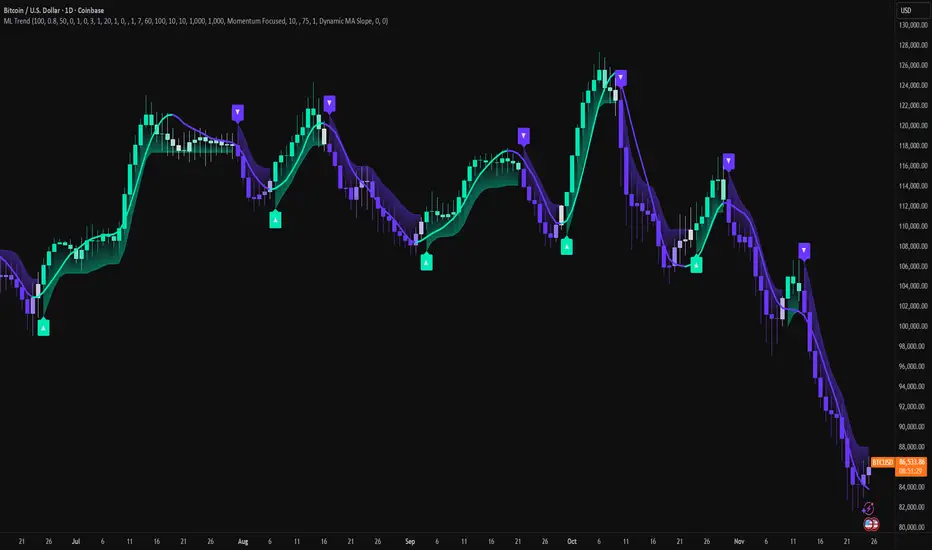Click the green buy arrow in early August

tap(275, 218)
